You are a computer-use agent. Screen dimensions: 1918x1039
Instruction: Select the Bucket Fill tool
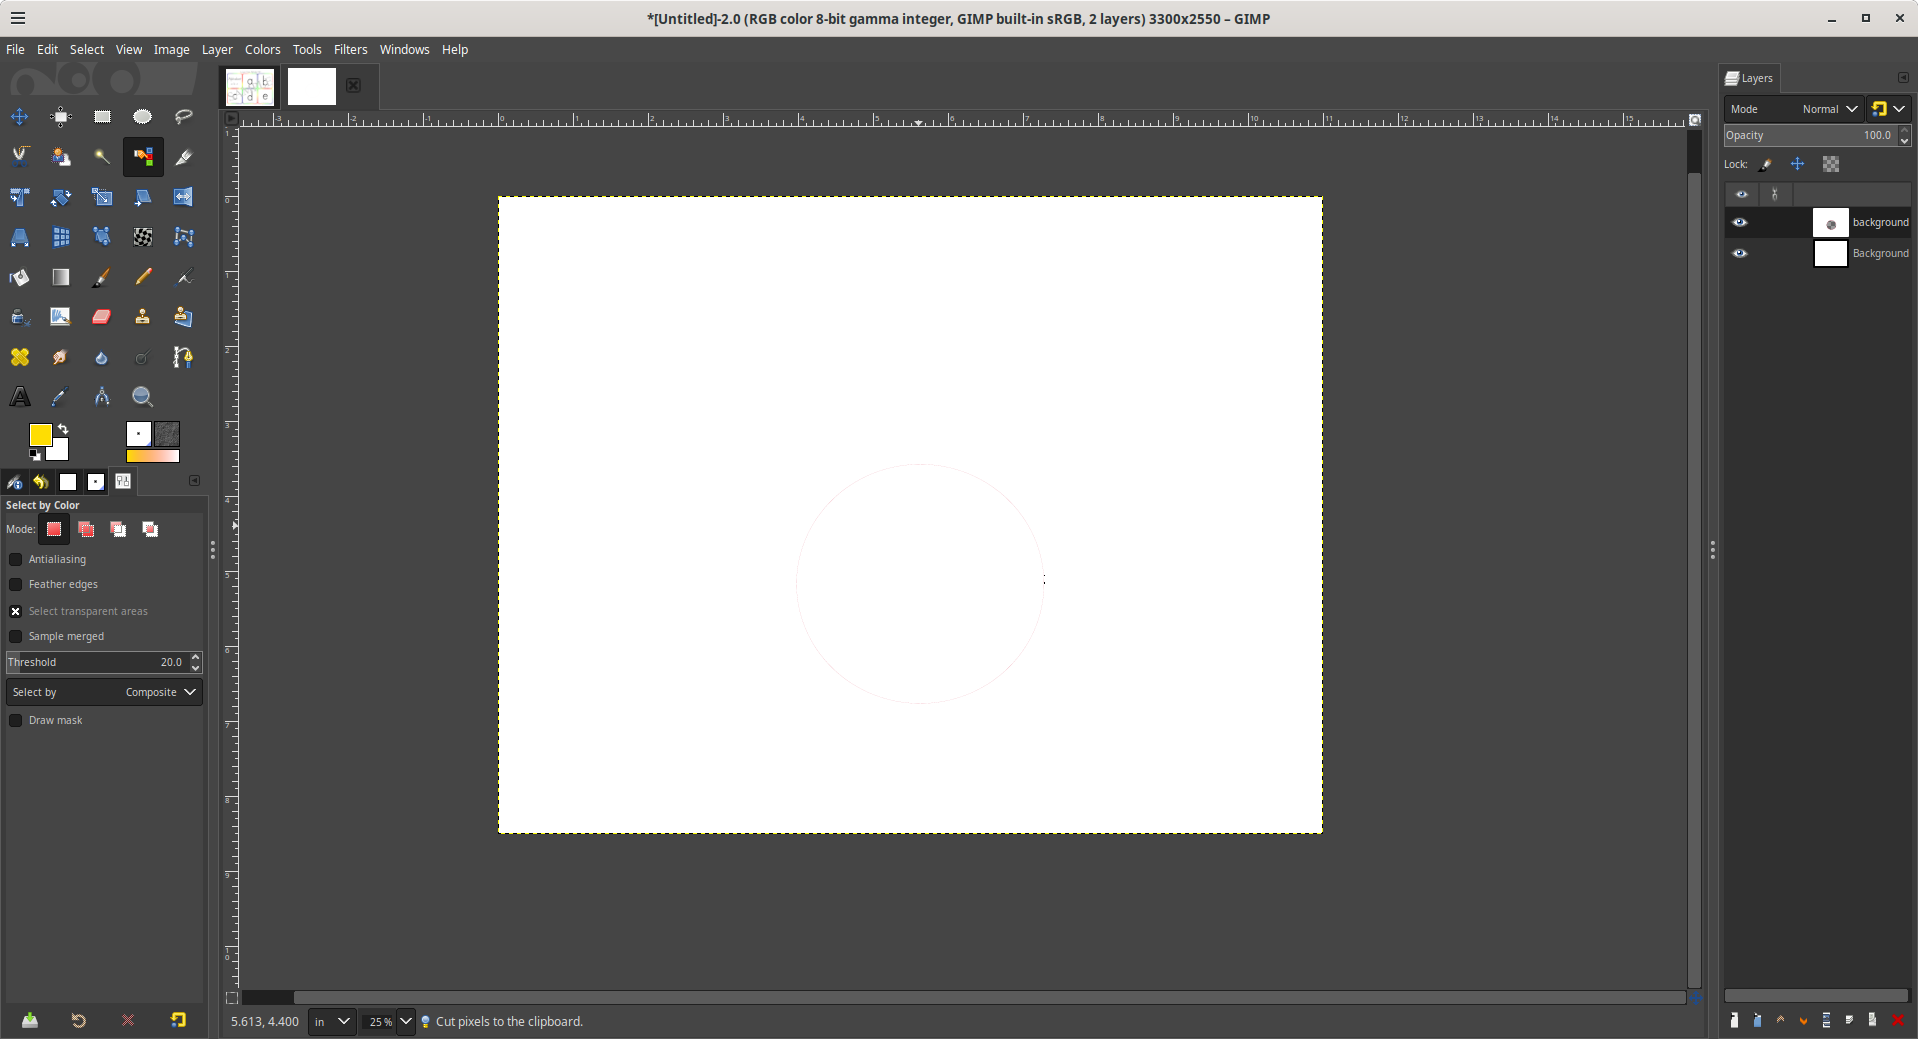point(20,277)
